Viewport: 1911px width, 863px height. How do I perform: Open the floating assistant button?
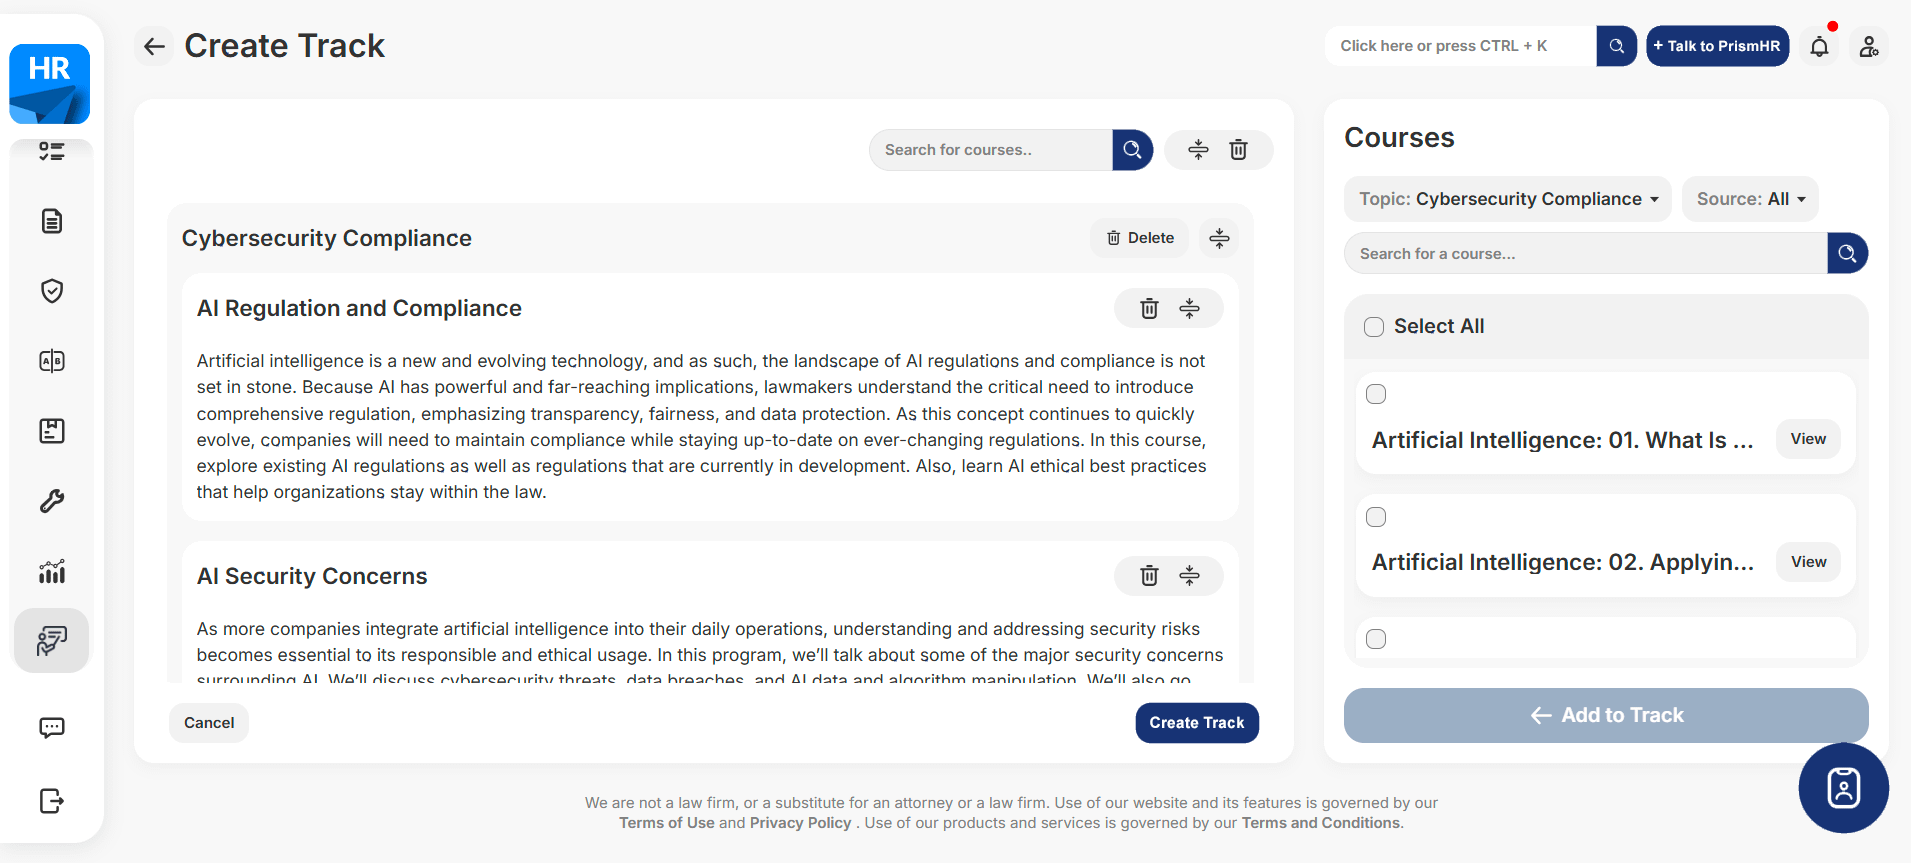1843,788
